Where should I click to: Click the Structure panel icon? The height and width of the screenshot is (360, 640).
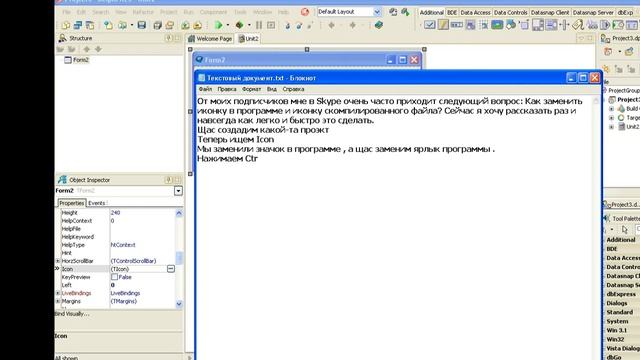click(x=62, y=38)
